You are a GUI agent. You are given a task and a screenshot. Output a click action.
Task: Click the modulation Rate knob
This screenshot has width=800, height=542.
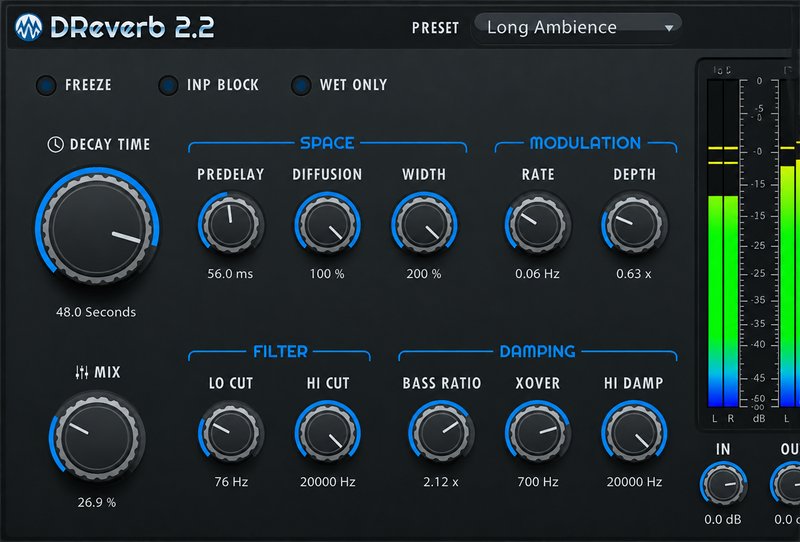click(538, 224)
